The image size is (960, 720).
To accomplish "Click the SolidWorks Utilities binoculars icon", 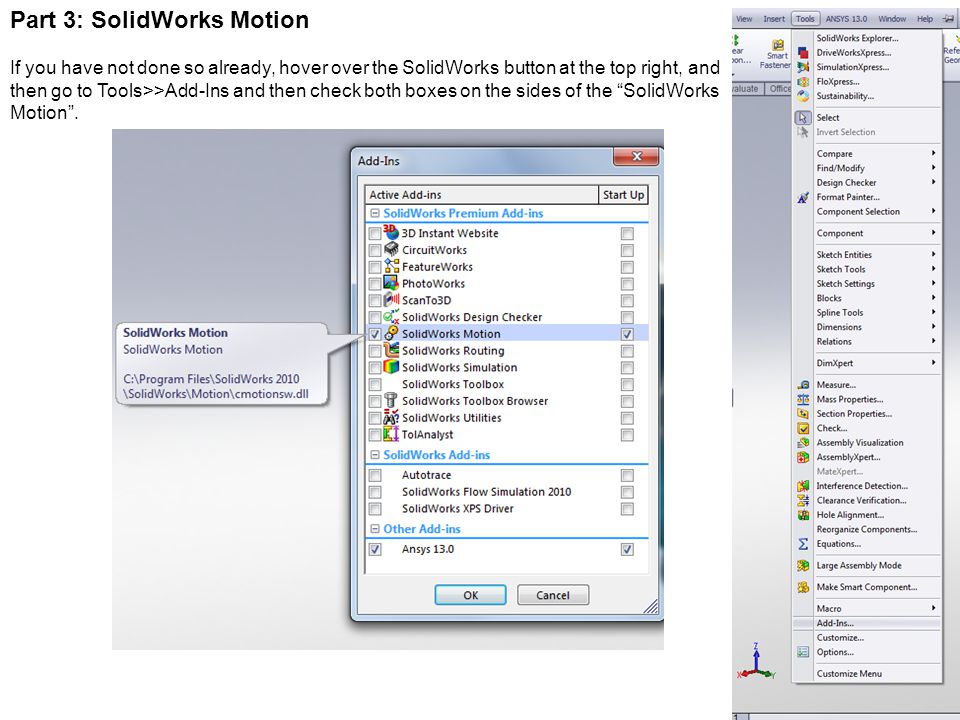I will click(x=391, y=418).
